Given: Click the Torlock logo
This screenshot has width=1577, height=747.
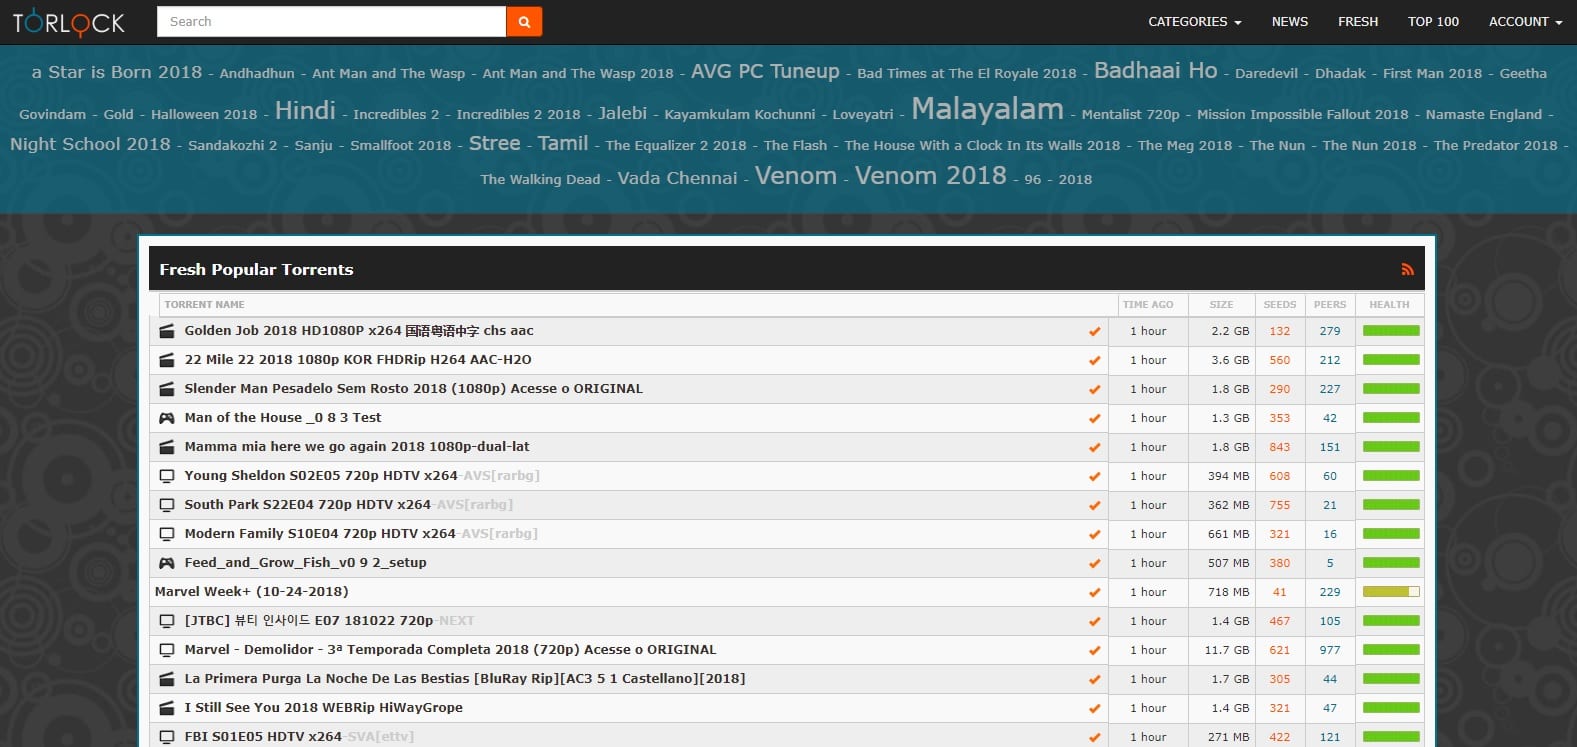Looking at the screenshot, I should coord(69,22).
